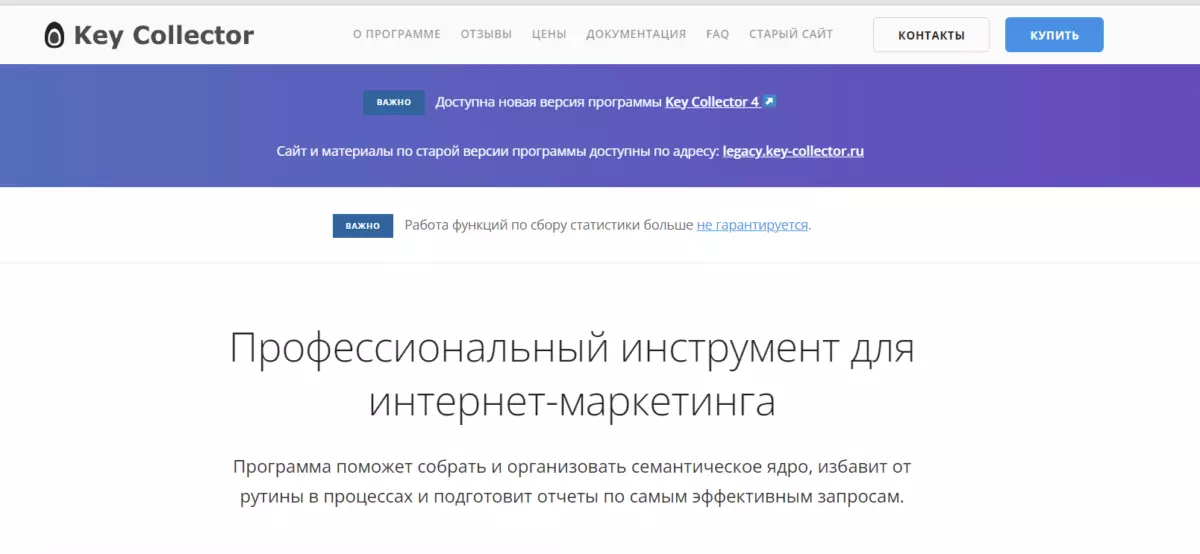The image size is (1200, 554).
Task: Open the legacy.key-collector.ru link
Action: coord(793,152)
